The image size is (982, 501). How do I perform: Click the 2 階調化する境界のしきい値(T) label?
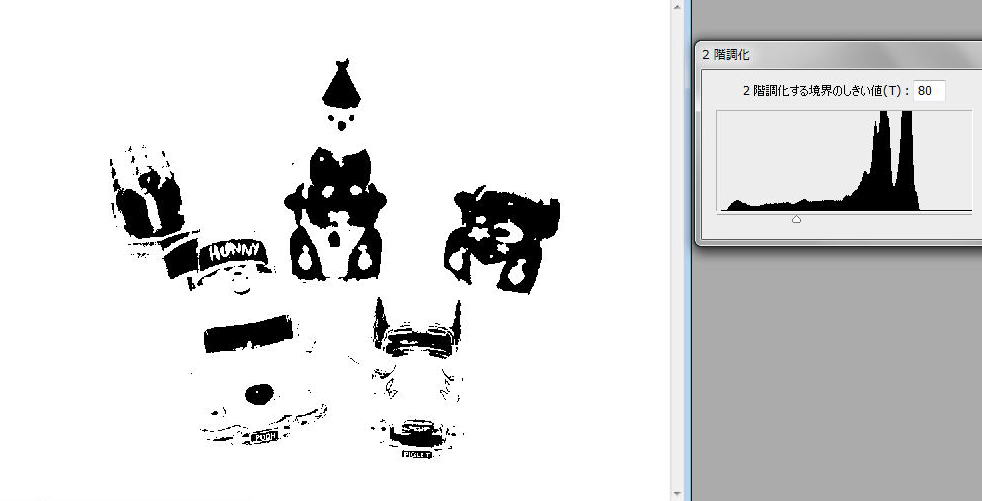pos(826,91)
